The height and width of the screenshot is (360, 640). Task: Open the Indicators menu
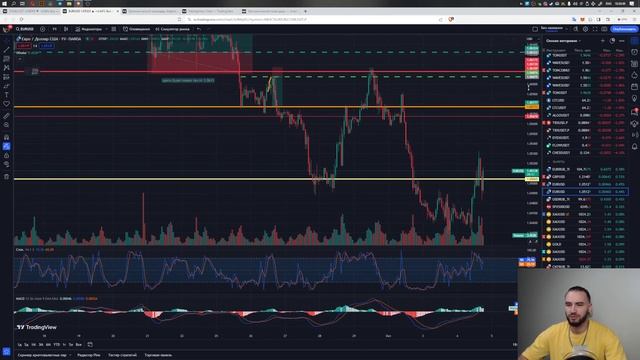[x=89, y=29]
